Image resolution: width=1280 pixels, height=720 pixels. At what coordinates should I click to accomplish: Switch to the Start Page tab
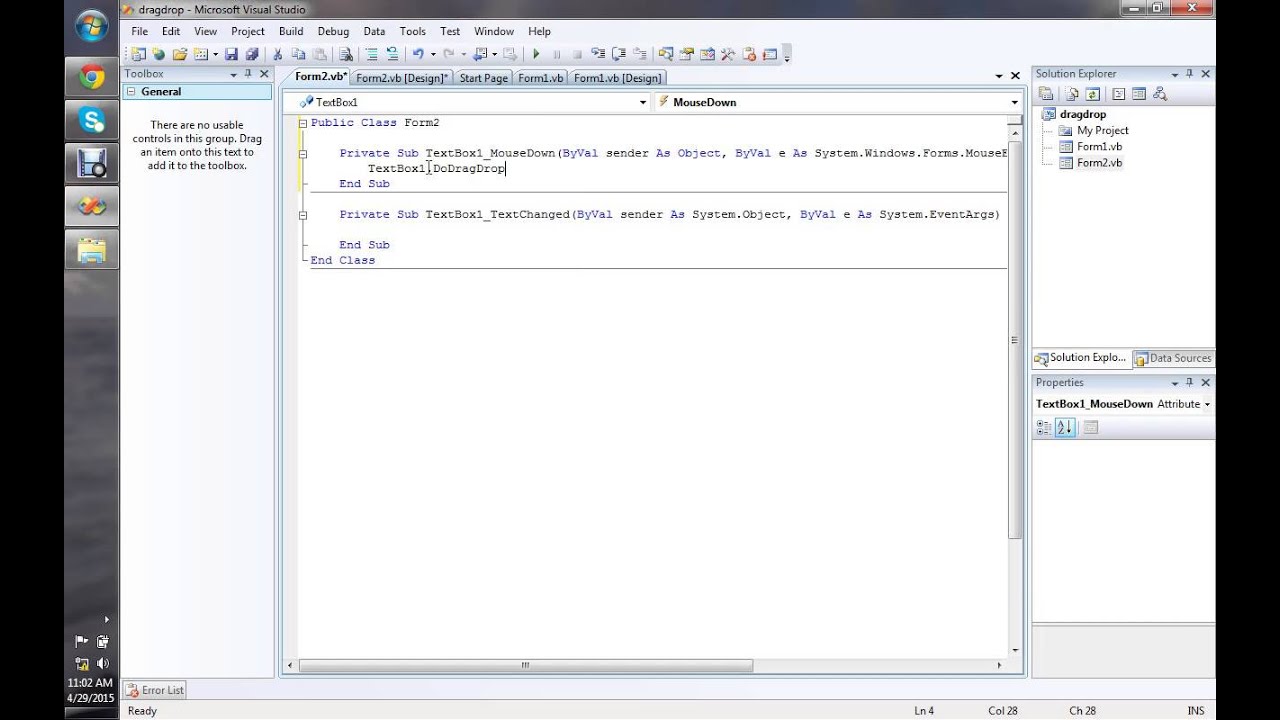click(483, 78)
